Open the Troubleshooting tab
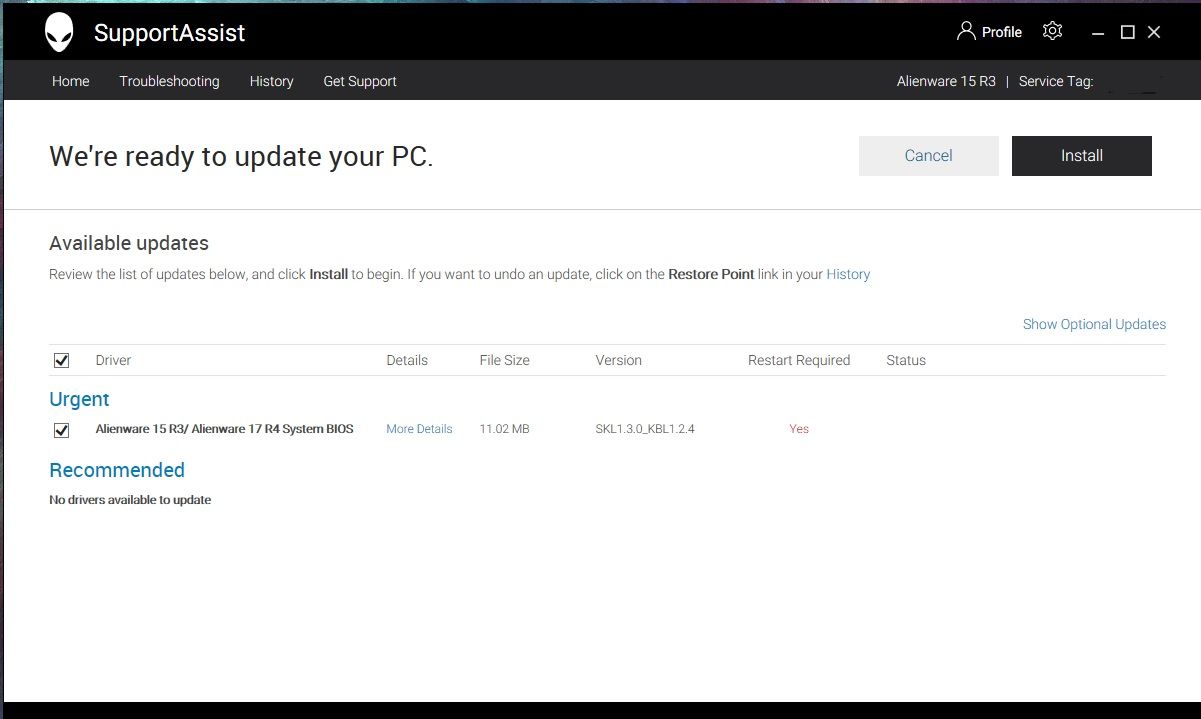The height and width of the screenshot is (719, 1201). pyautogui.click(x=169, y=81)
